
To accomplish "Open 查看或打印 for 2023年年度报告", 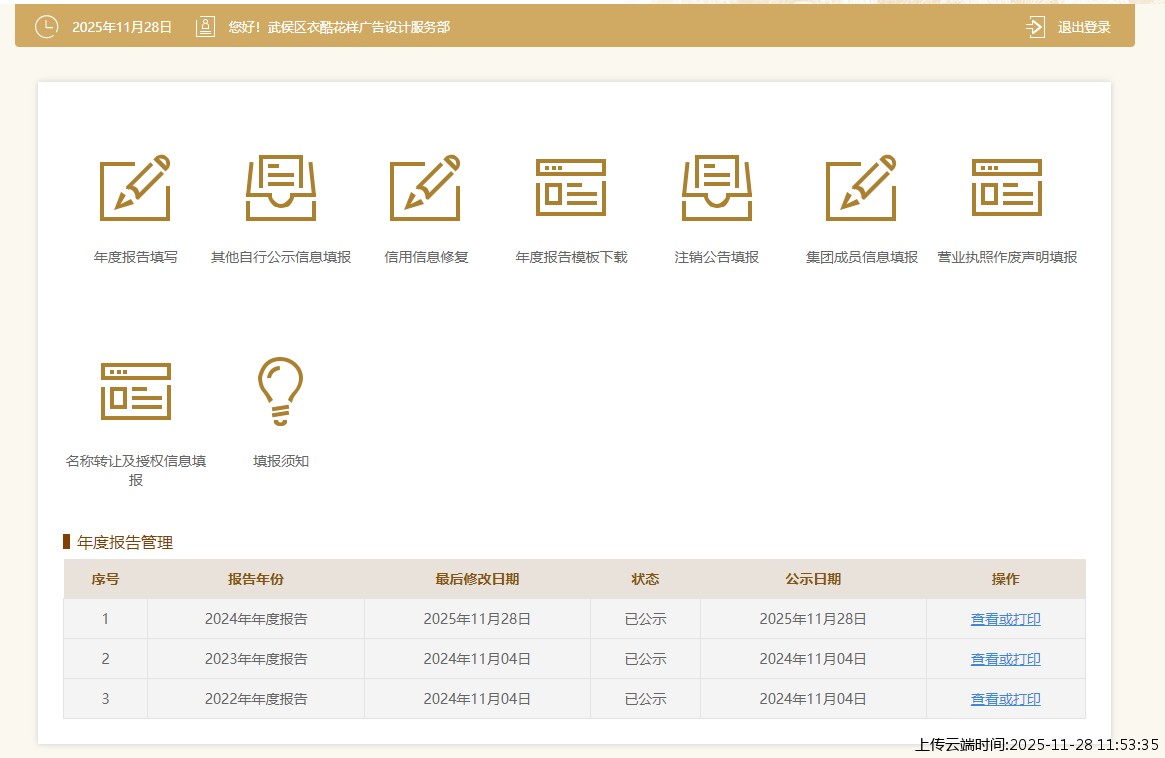I will (1005, 659).
